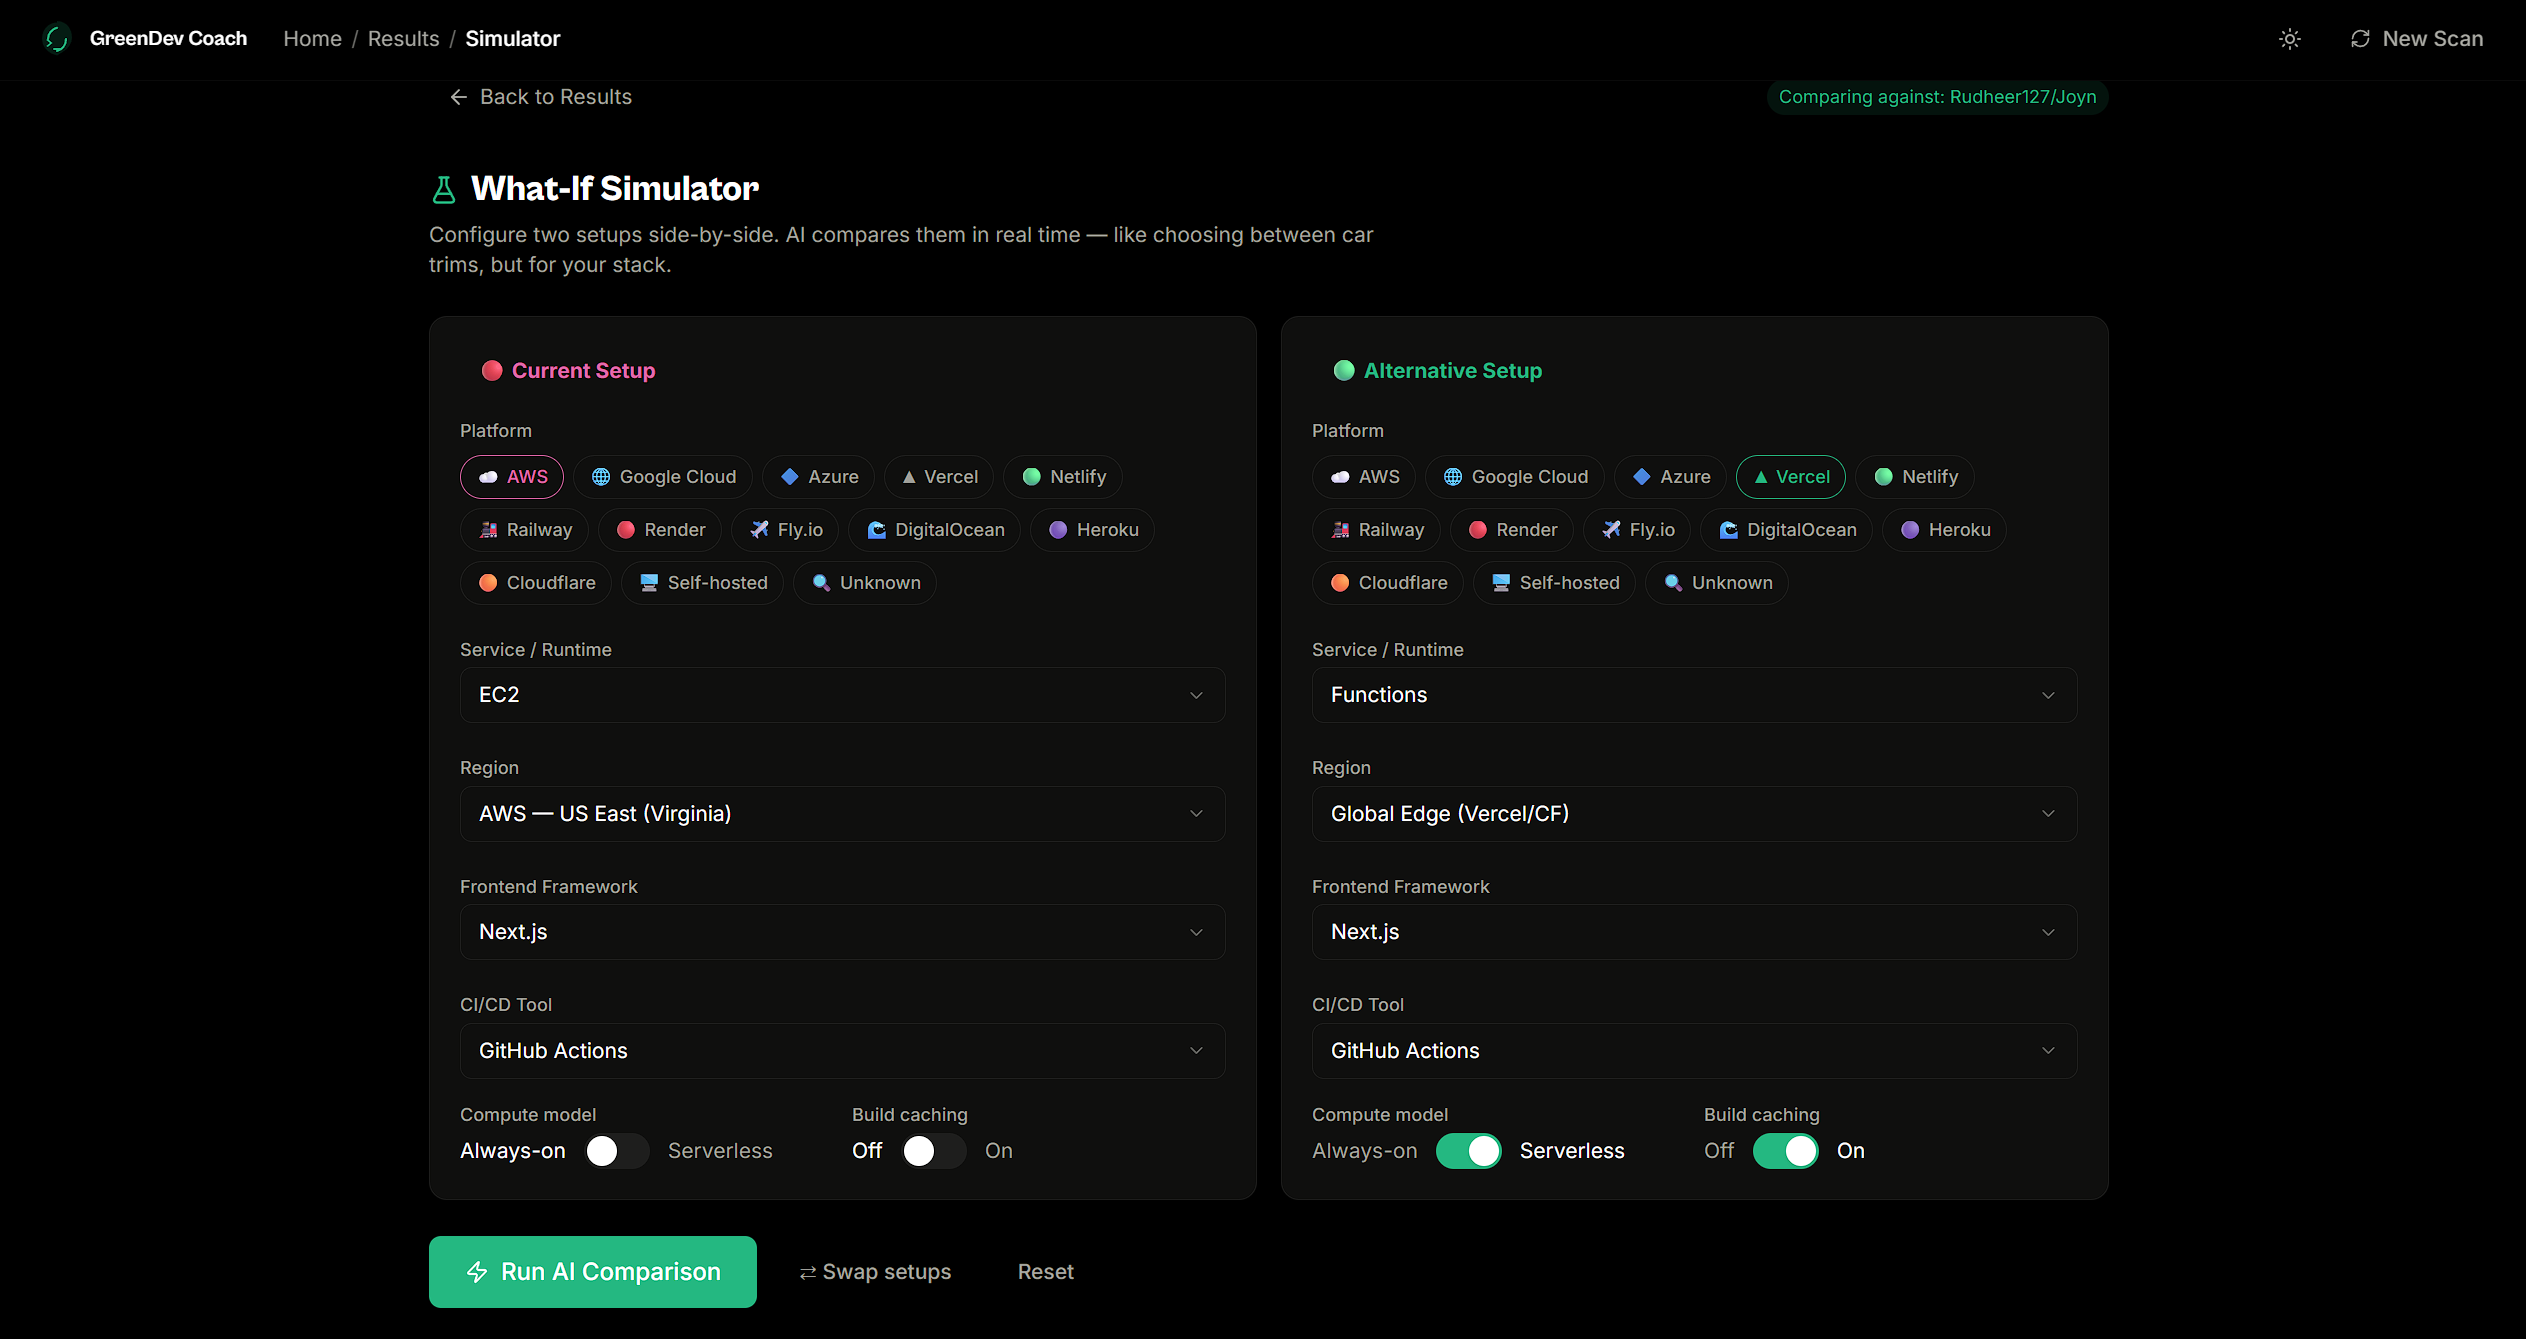
Task: Expand the Global Edge (Vercel/CF) region dropdown
Action: 1693,814
